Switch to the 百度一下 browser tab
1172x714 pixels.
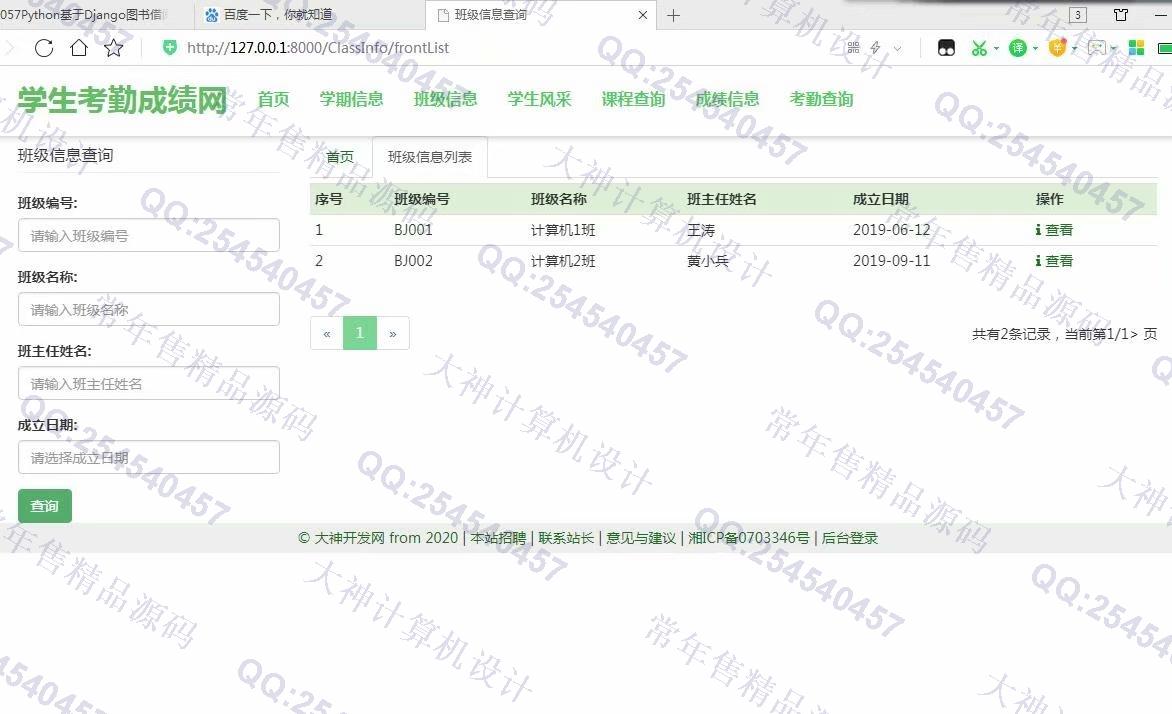(x=270, y=15)
